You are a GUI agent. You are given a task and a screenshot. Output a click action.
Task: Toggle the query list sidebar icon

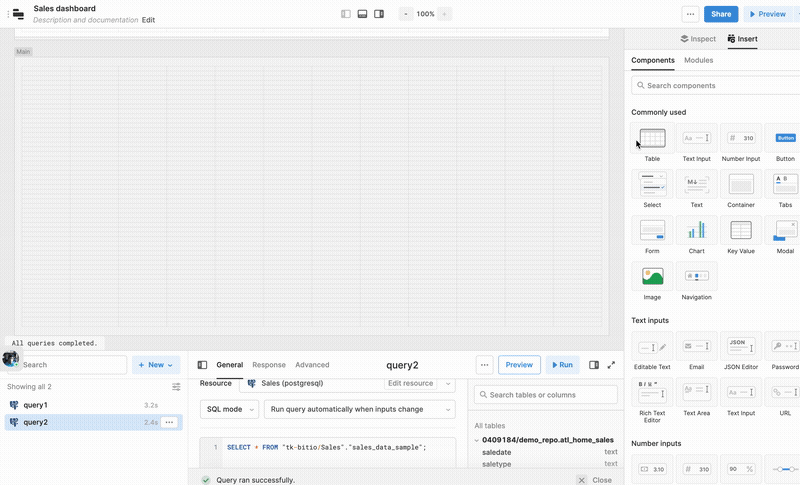[x=203, y=365]
